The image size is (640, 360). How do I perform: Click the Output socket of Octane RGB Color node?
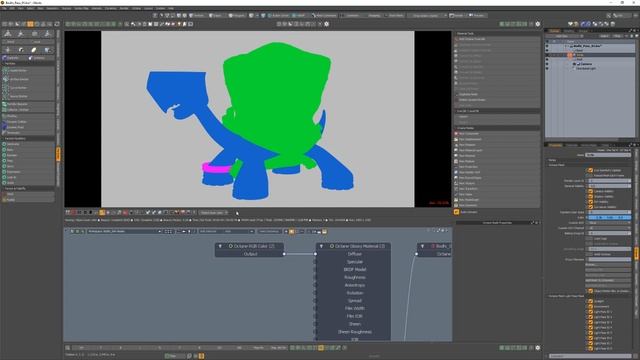(x=284, y=254)
